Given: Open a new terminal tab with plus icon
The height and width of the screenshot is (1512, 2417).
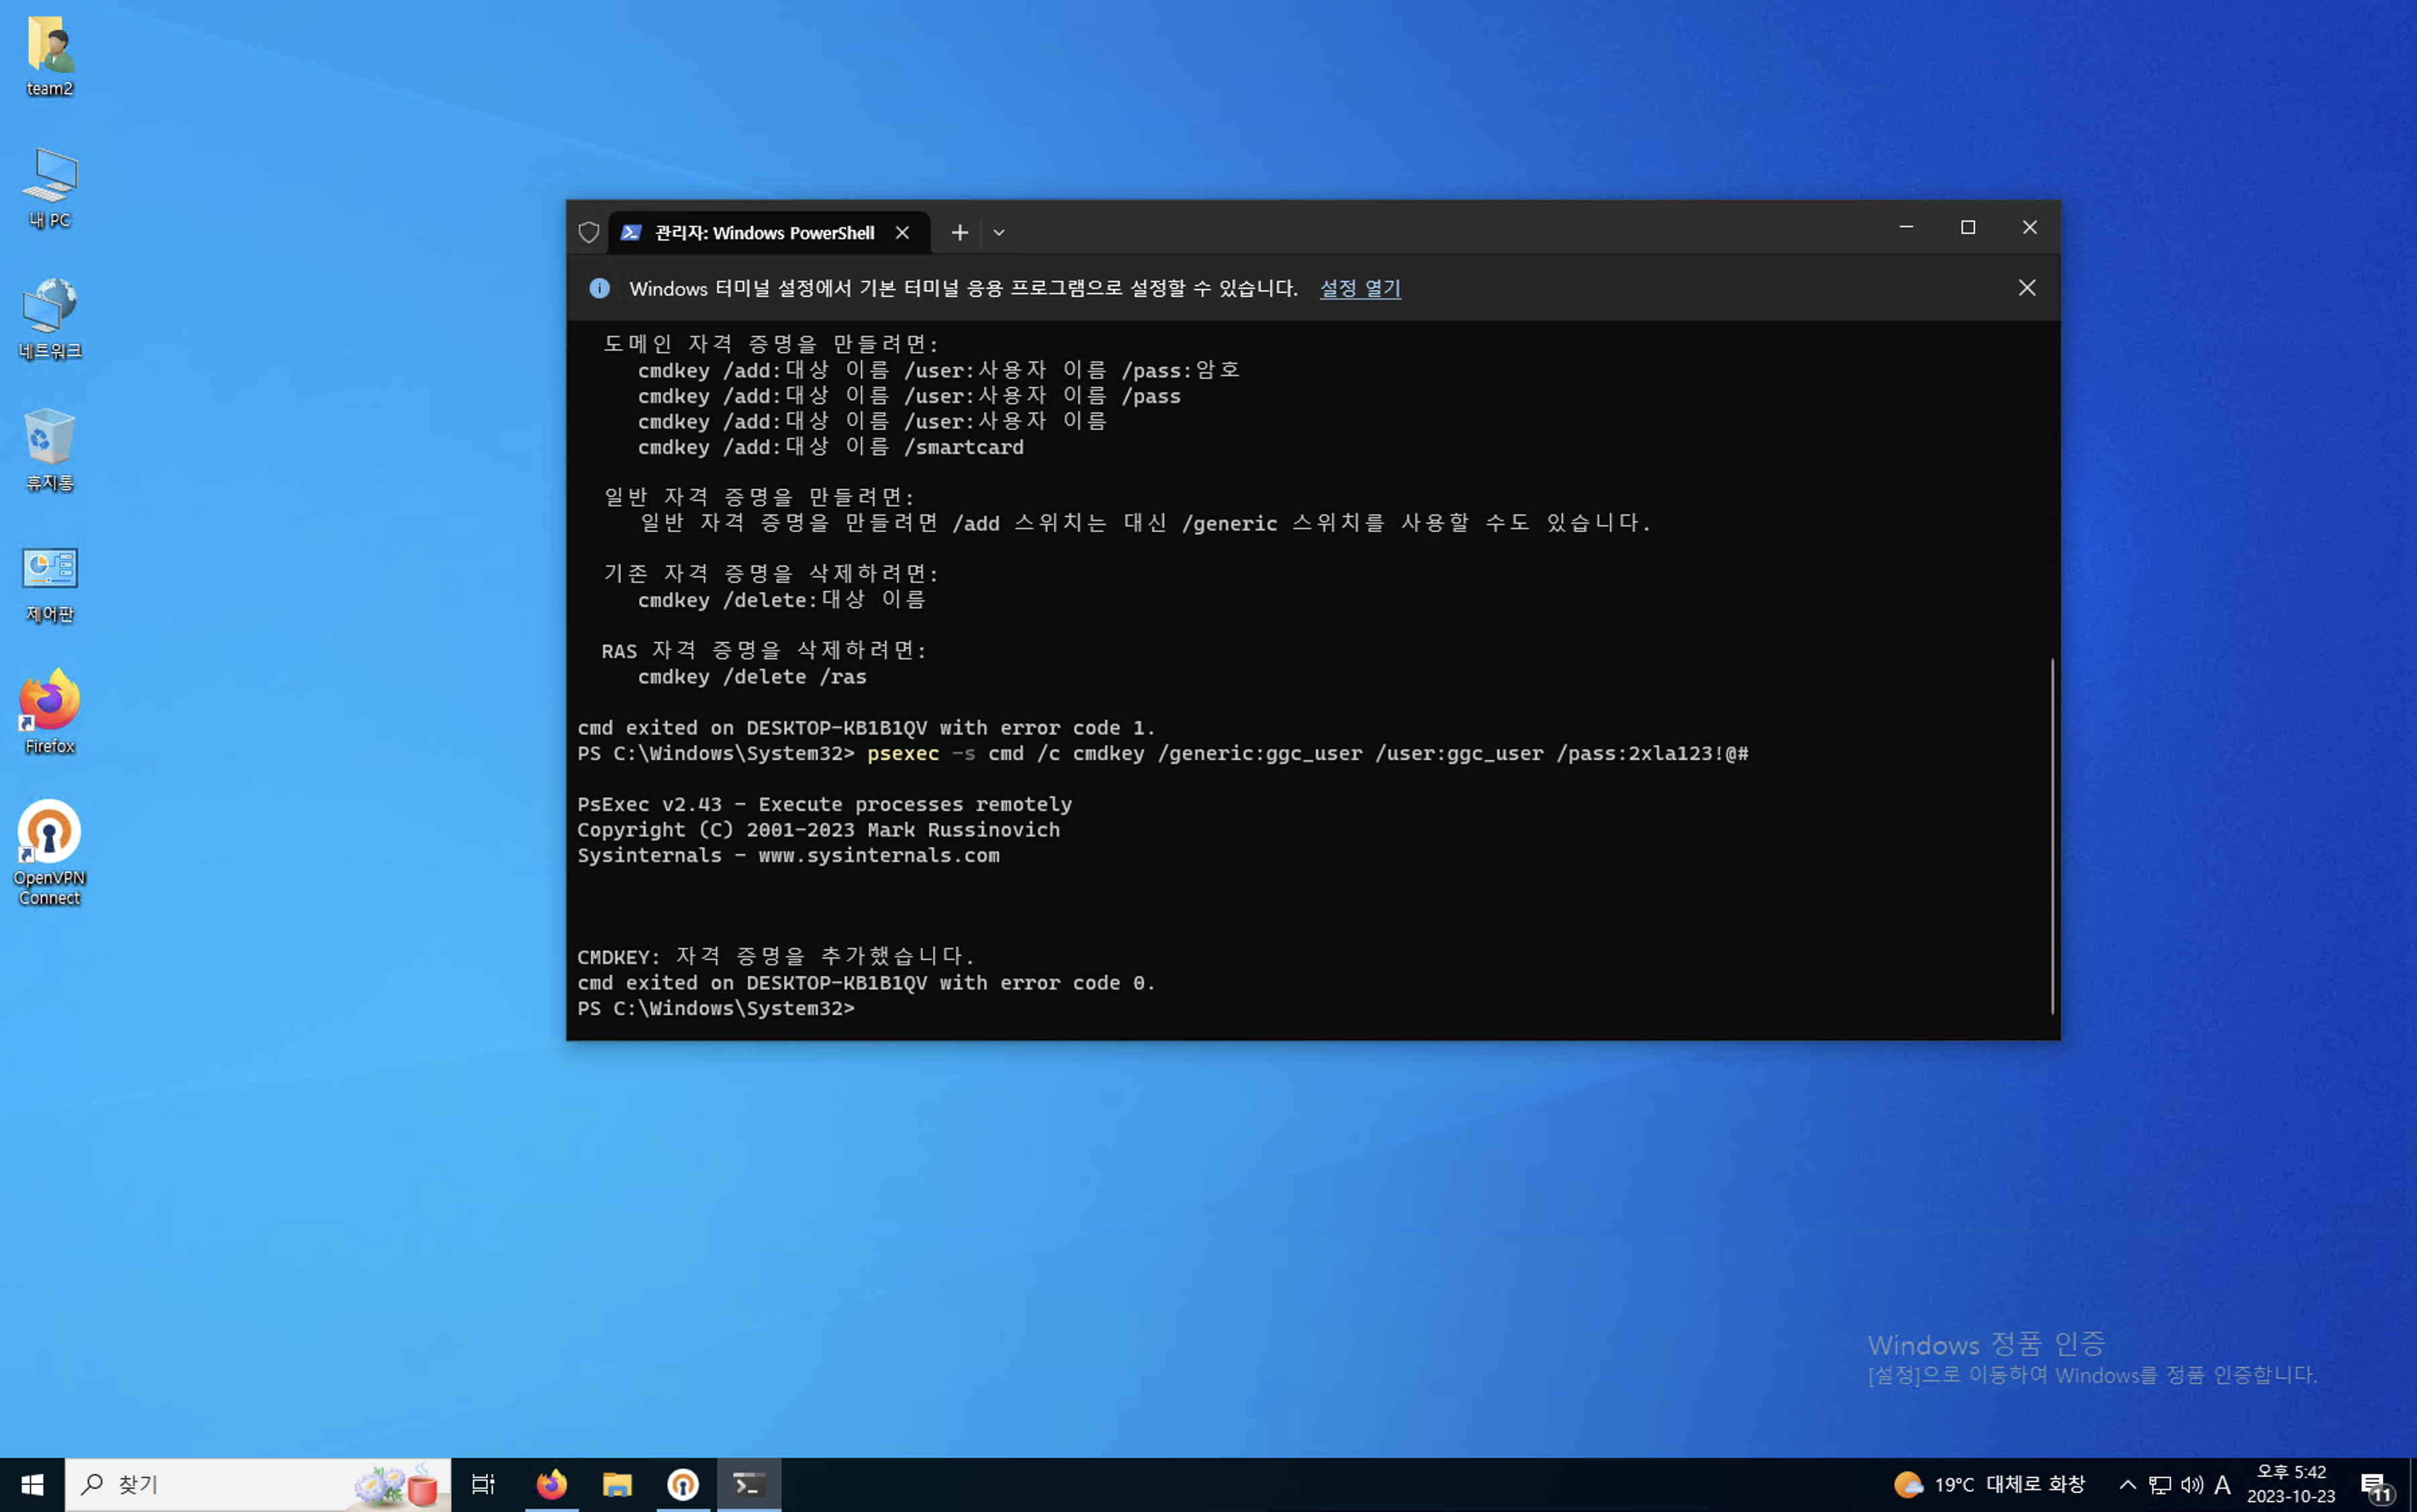Looking at the screenshot, I should [x=959, y=232].
